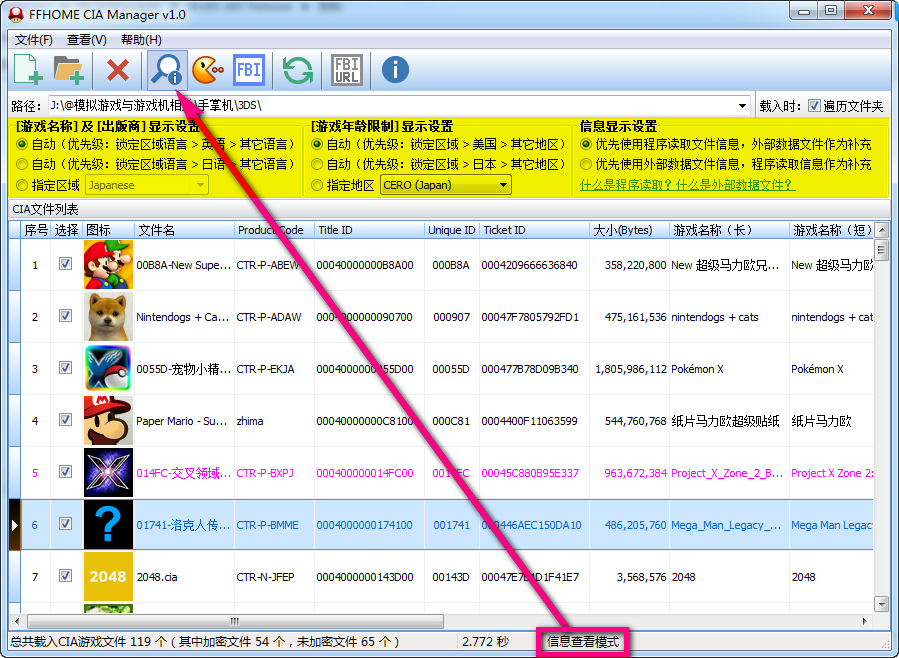Image resolution: width=899 pixels, height=658 pixels.
Task: Open the 文件(F) menu
Action: pos(33,40)
